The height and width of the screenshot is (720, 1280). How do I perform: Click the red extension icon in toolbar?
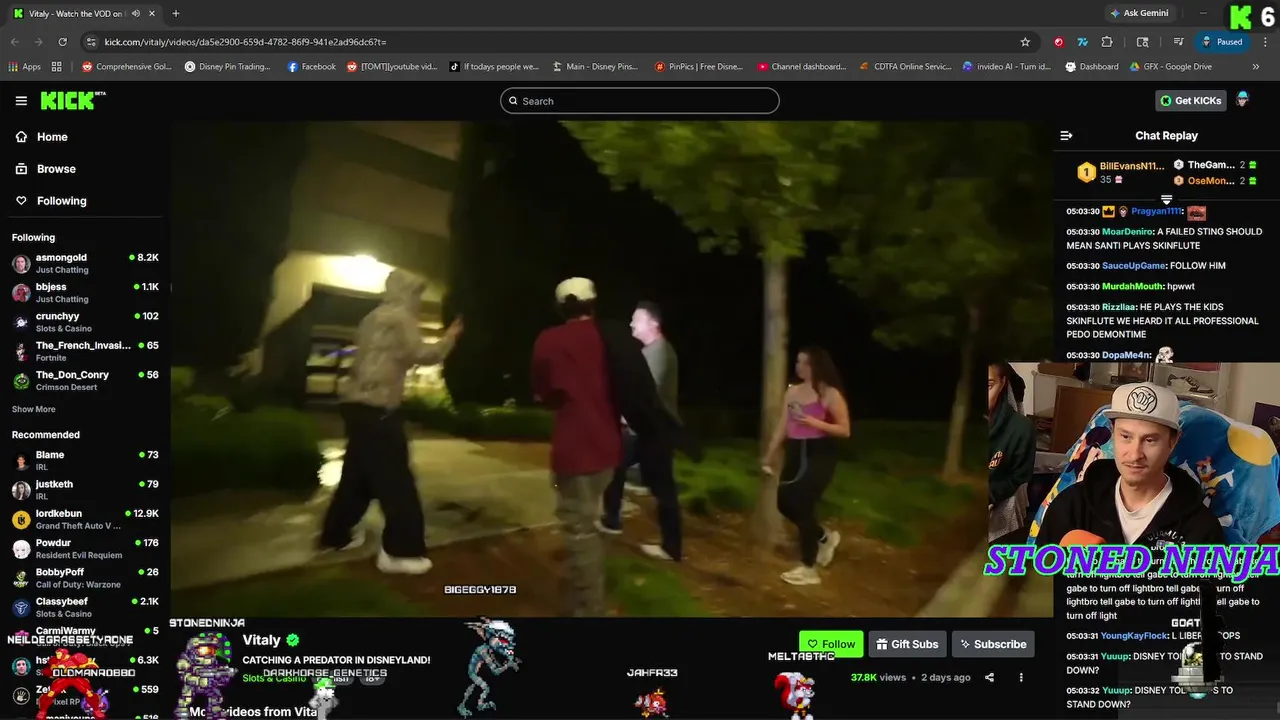[x=1058, y=42]
